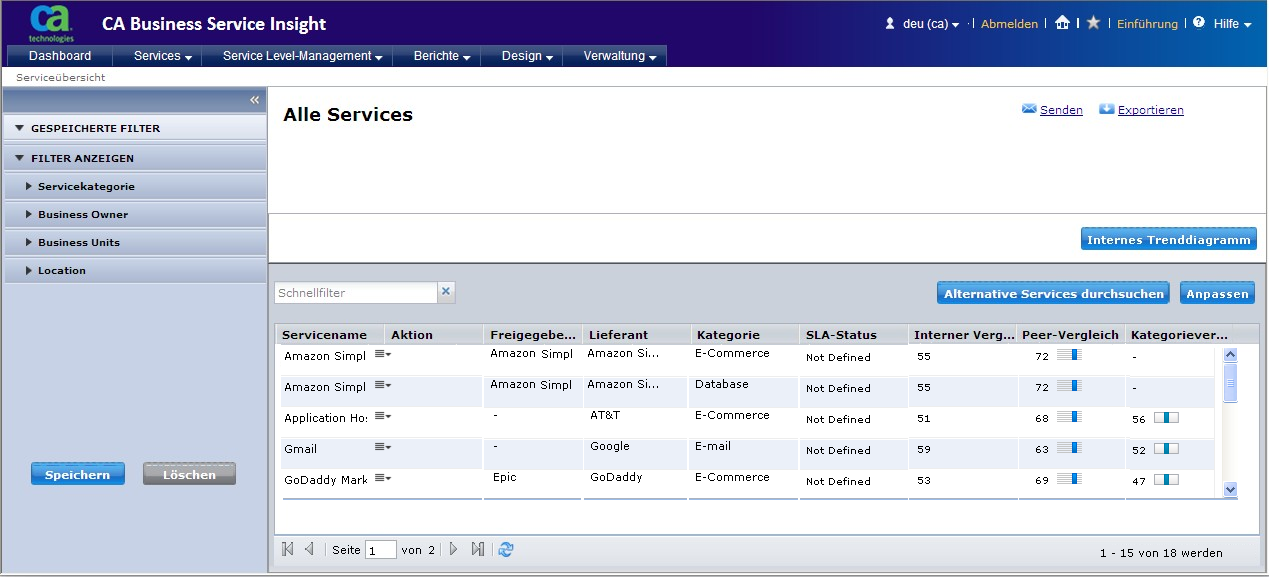
Task: Click the help question mark icon
Action: coord(1198,23)
